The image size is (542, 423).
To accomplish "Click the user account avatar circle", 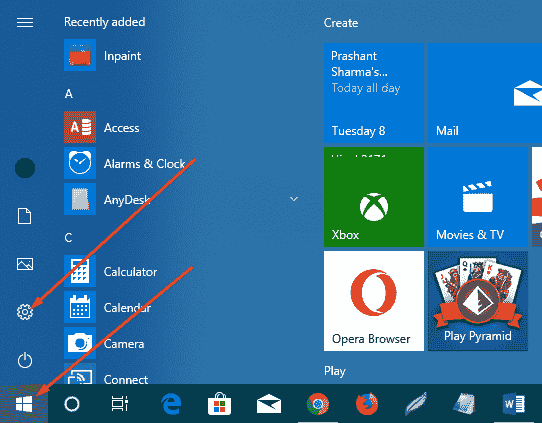I will point(25,168).
